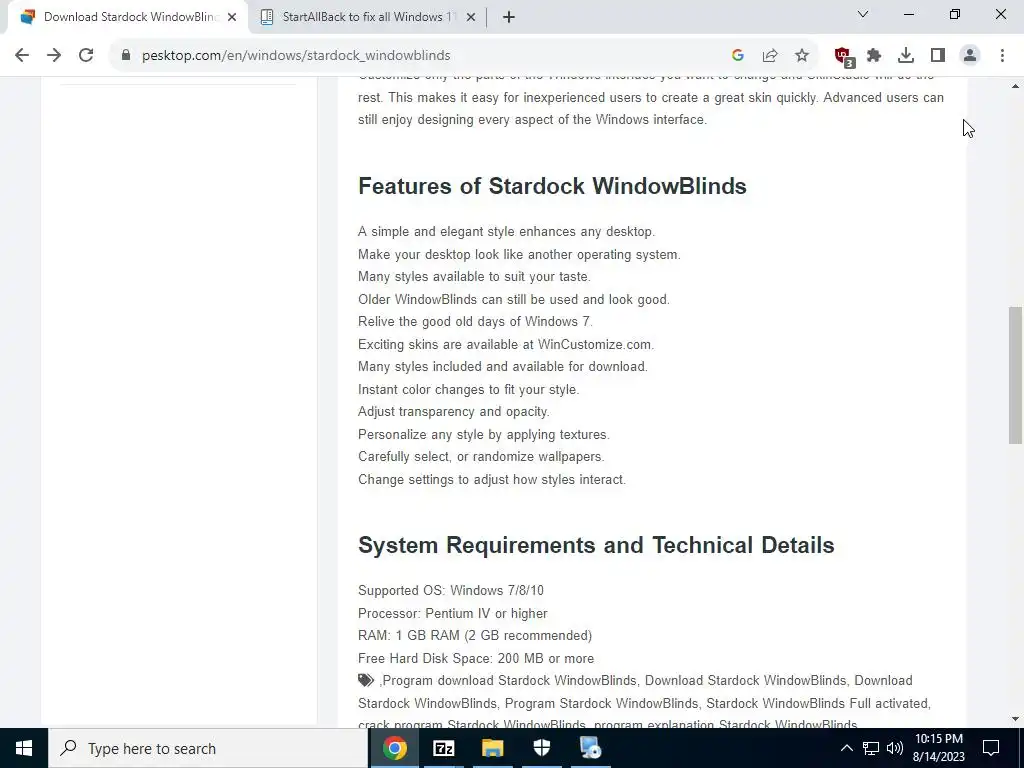Share this page icon
Screen dimensions: 1024x768
click(770, 56)
